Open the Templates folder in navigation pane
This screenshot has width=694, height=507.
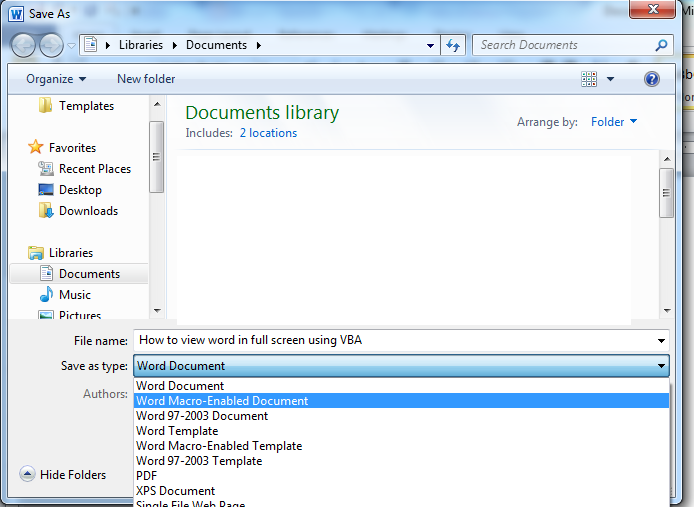click(86, 106)
